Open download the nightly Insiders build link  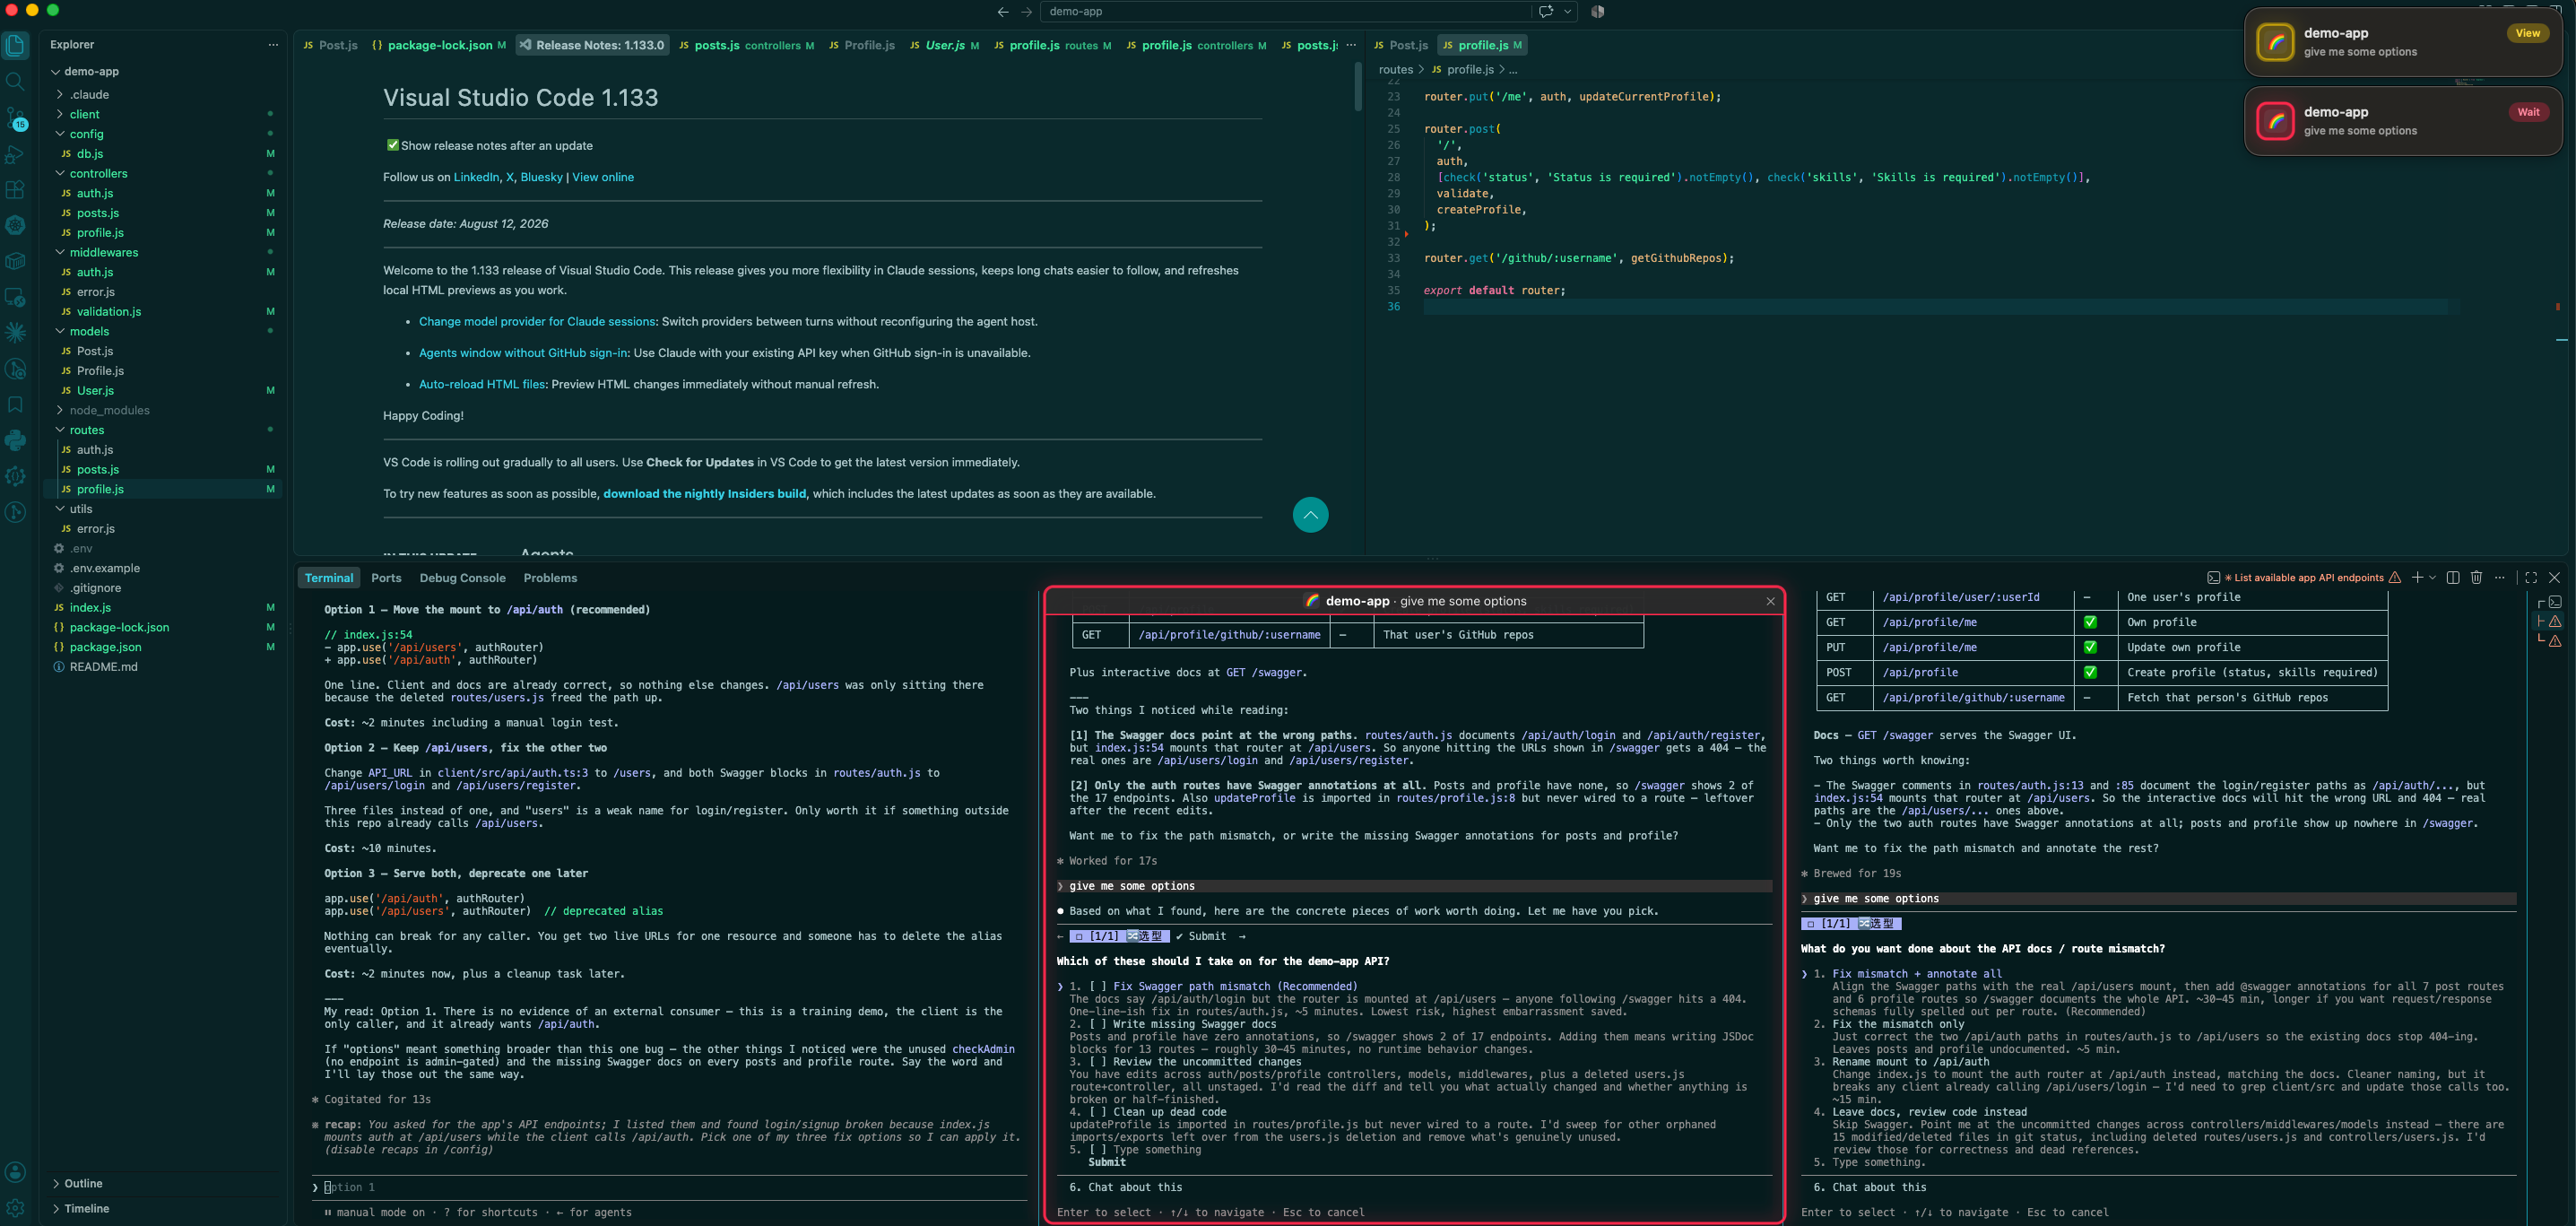704,494
